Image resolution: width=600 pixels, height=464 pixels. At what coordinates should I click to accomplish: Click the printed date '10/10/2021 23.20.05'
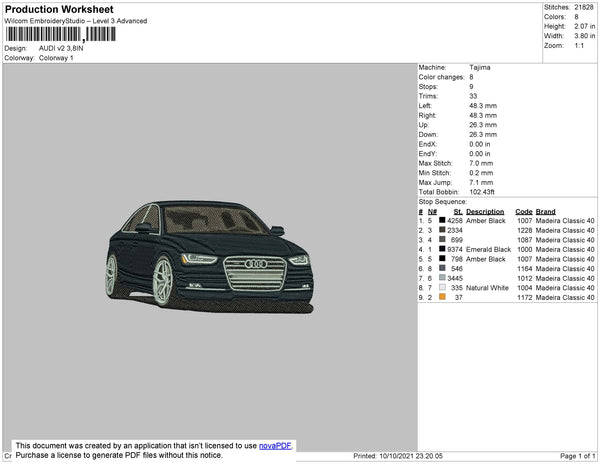[x=411, y=456]
